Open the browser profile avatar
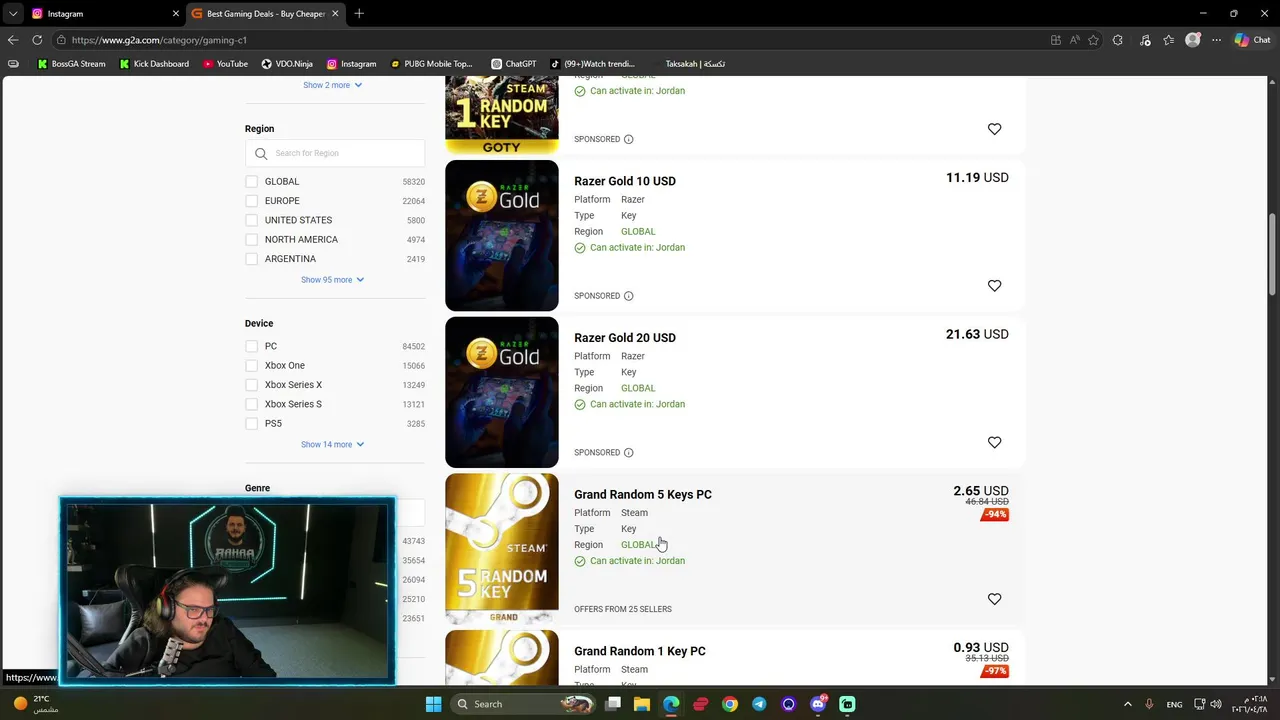This screenshot has height=720, width=1280. point(1192,40)
